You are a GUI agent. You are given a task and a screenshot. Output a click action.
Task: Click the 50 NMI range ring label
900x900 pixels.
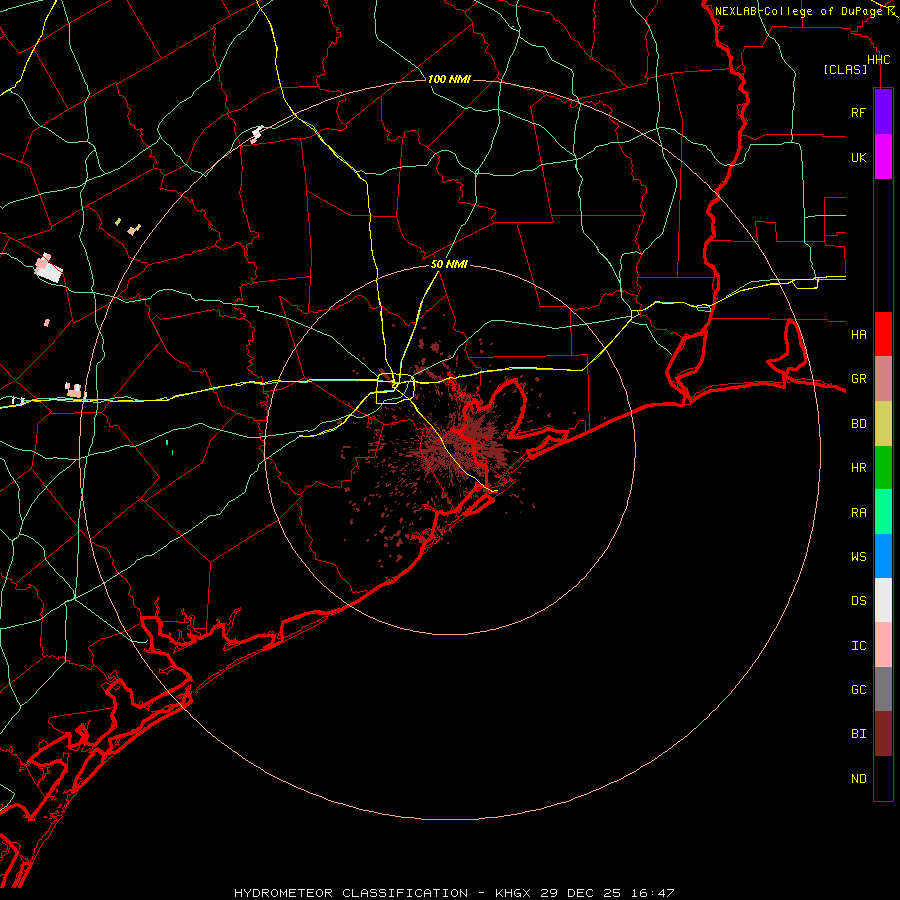point(449,264)
